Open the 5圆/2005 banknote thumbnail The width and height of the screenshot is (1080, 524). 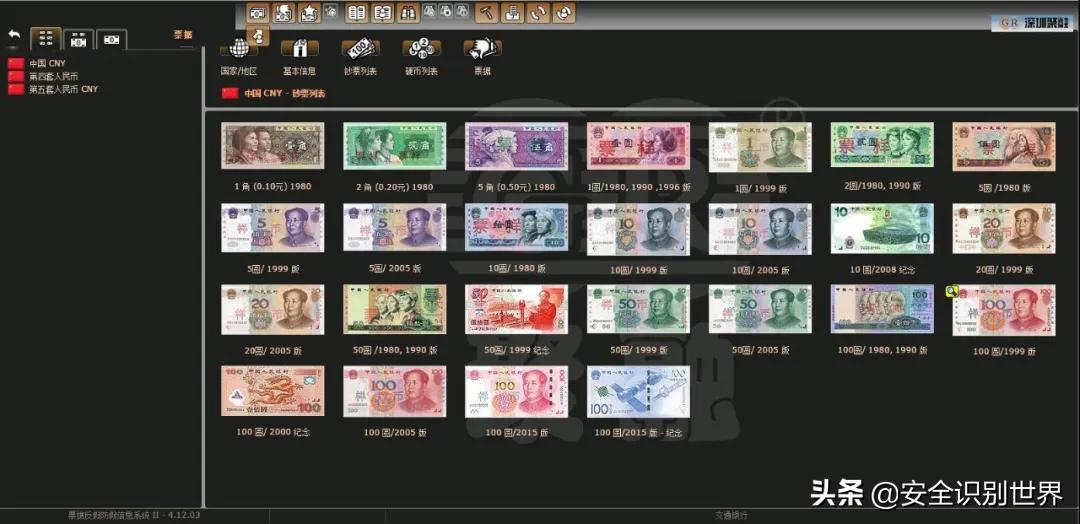point(395,228)
